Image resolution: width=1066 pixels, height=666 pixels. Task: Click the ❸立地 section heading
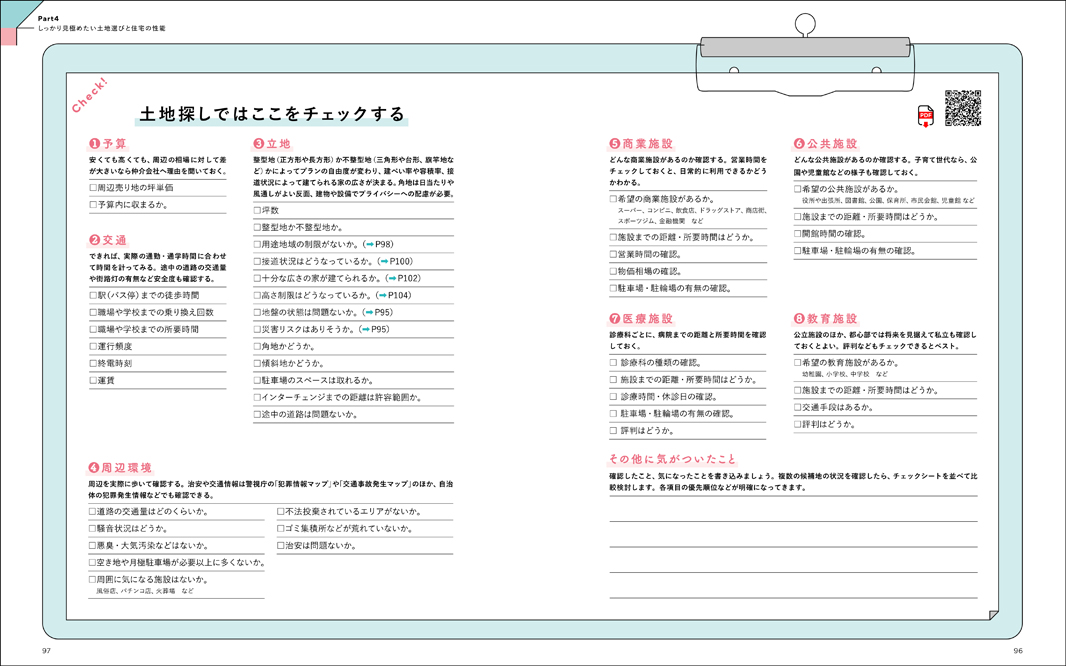coord(272,144)
